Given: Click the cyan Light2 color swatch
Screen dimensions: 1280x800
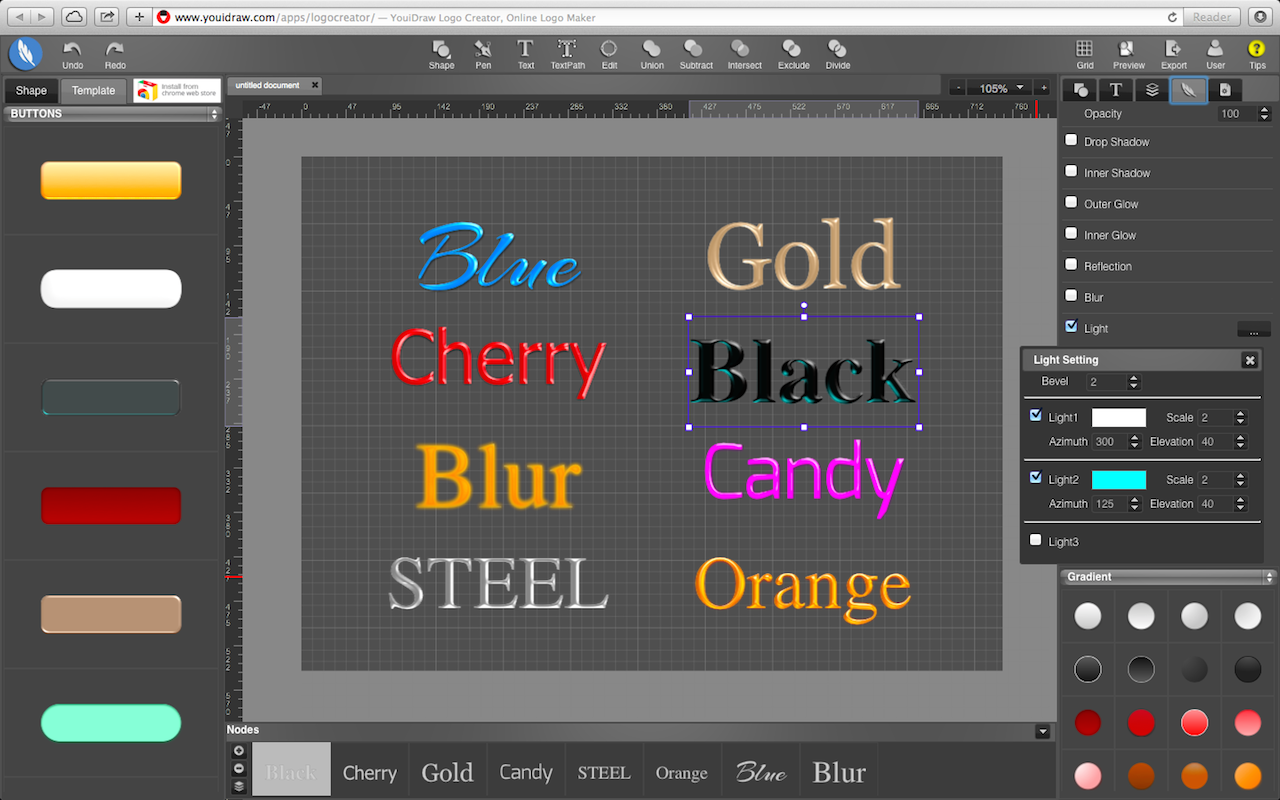Looking at the screenshot, I should click(1120, 479).
